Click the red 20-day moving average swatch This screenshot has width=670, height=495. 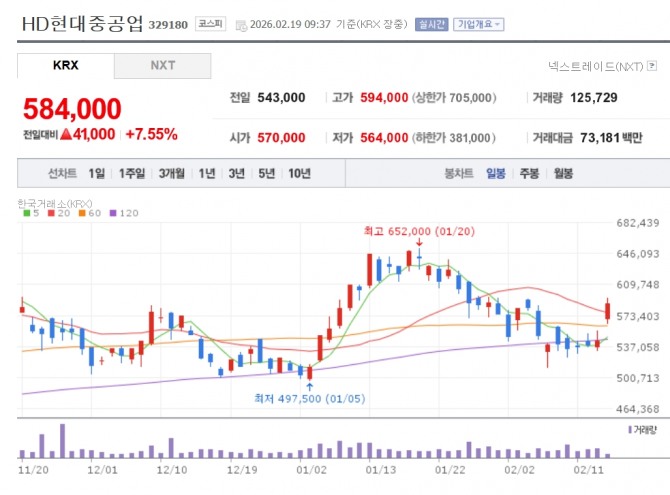pyautogui.click(x=51, y=213)
